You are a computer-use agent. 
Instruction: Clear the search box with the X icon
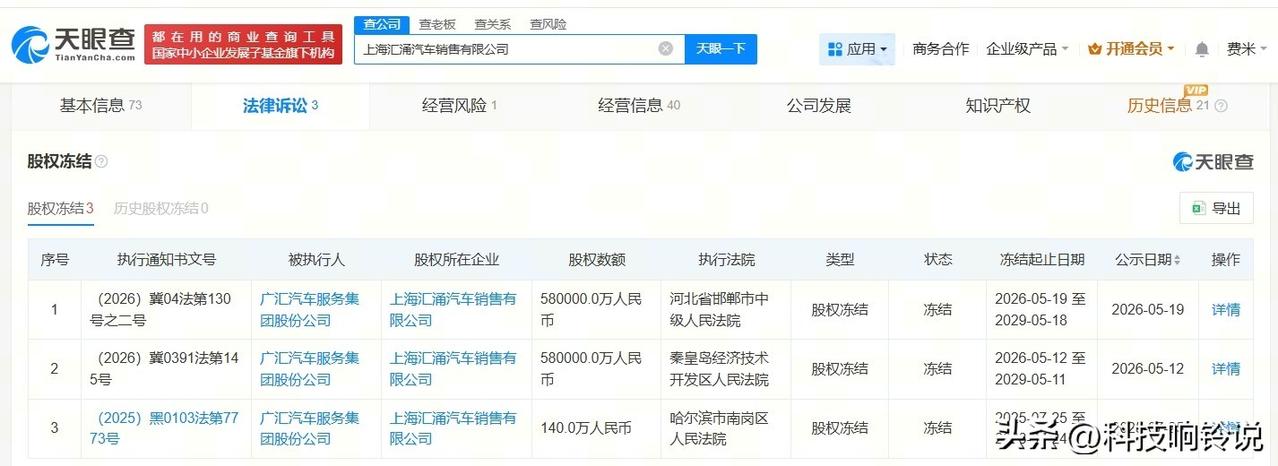tap(666, 48)
